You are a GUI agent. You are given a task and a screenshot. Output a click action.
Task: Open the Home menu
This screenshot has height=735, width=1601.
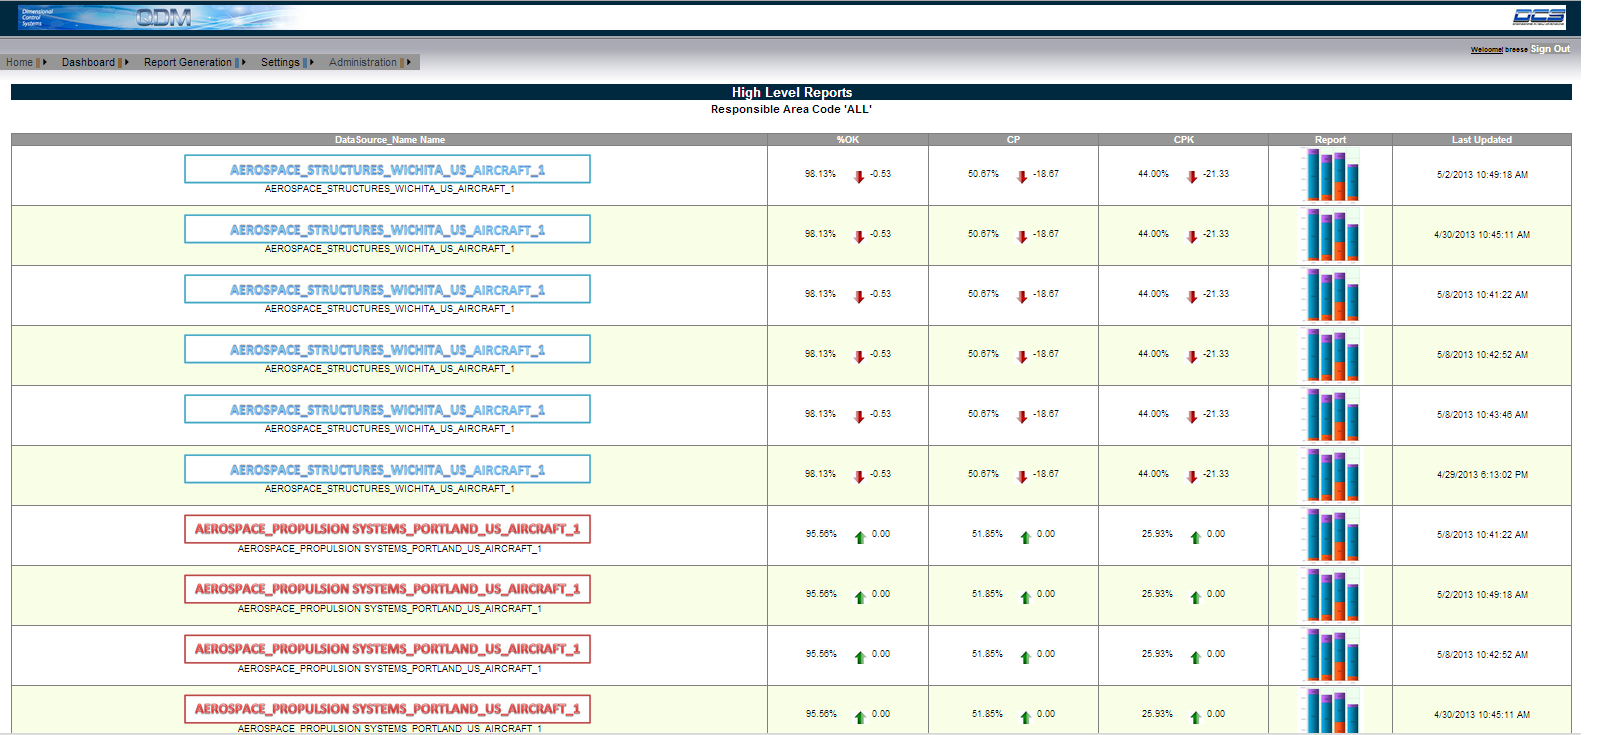pos(20,62)
